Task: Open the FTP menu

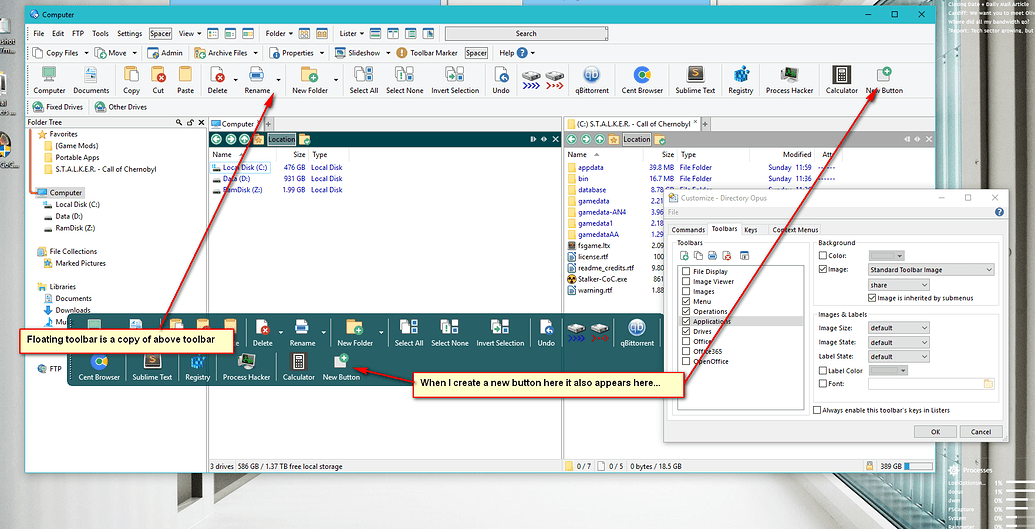Action: (78, 33)
